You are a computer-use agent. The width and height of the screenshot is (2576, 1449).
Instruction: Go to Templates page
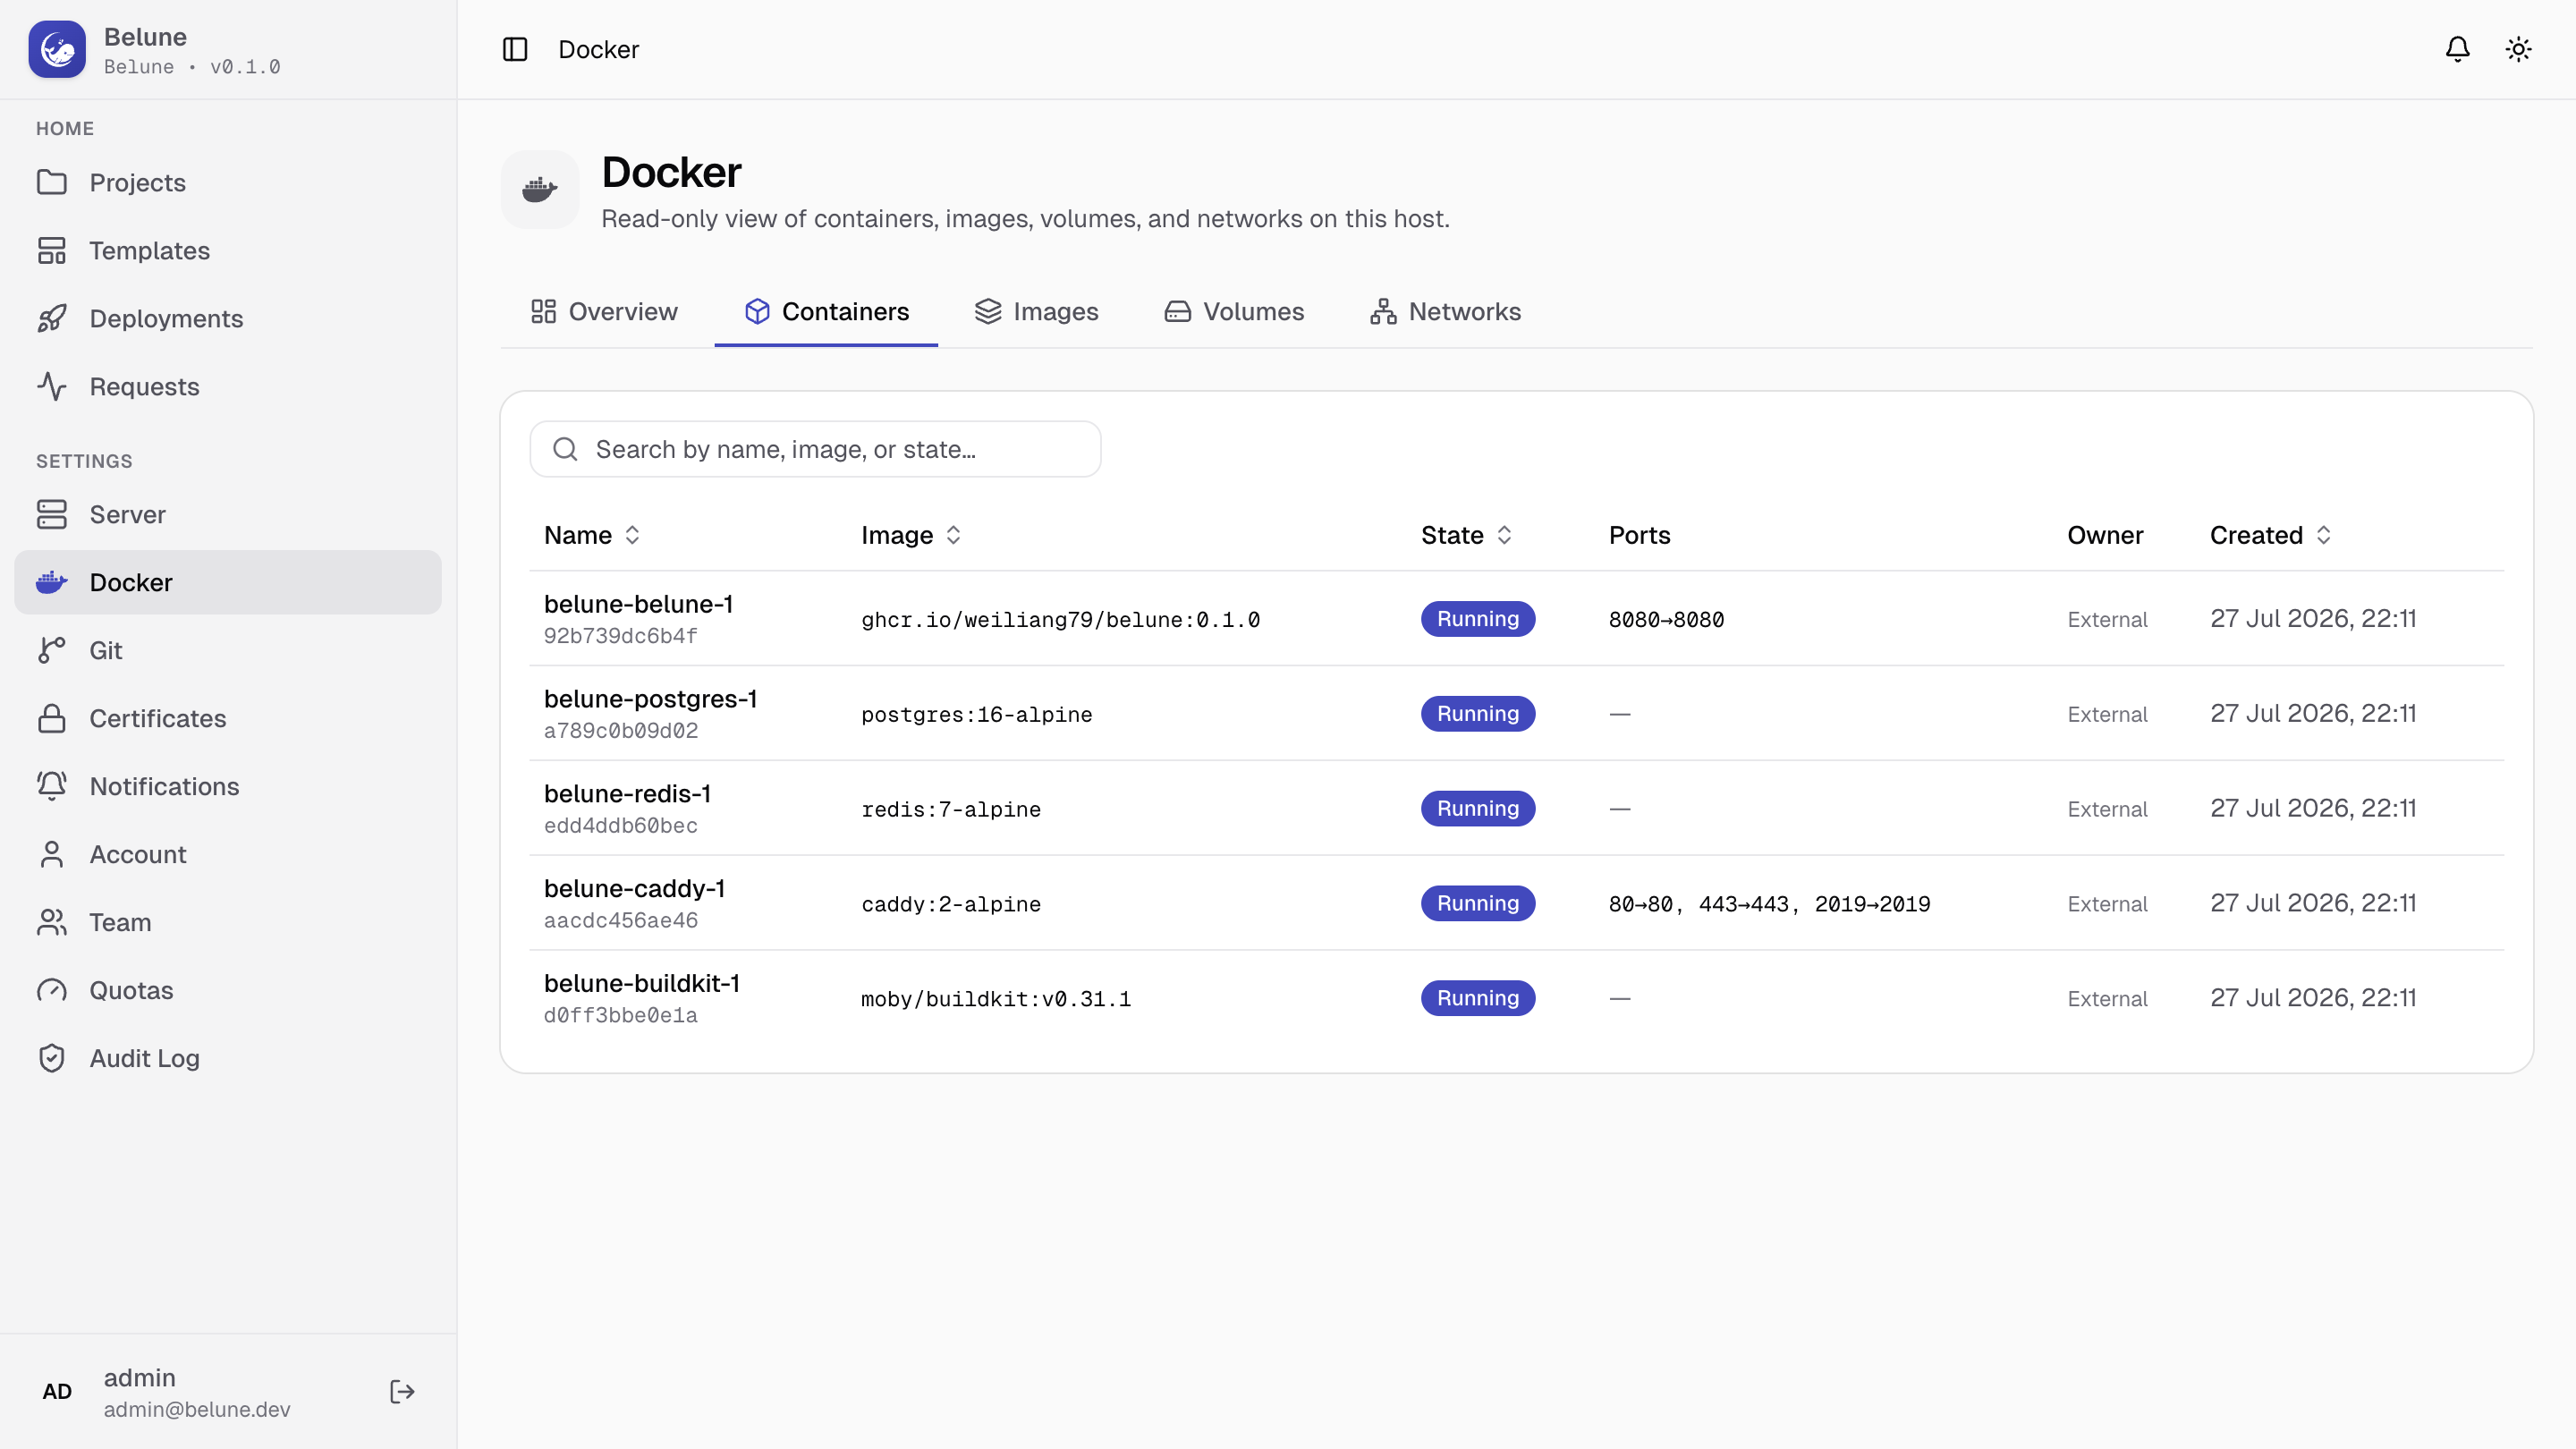pos(228,250)
